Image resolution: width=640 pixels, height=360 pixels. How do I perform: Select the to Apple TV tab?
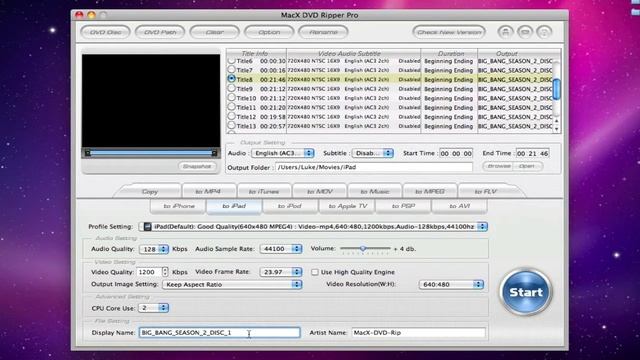[348, 206]
